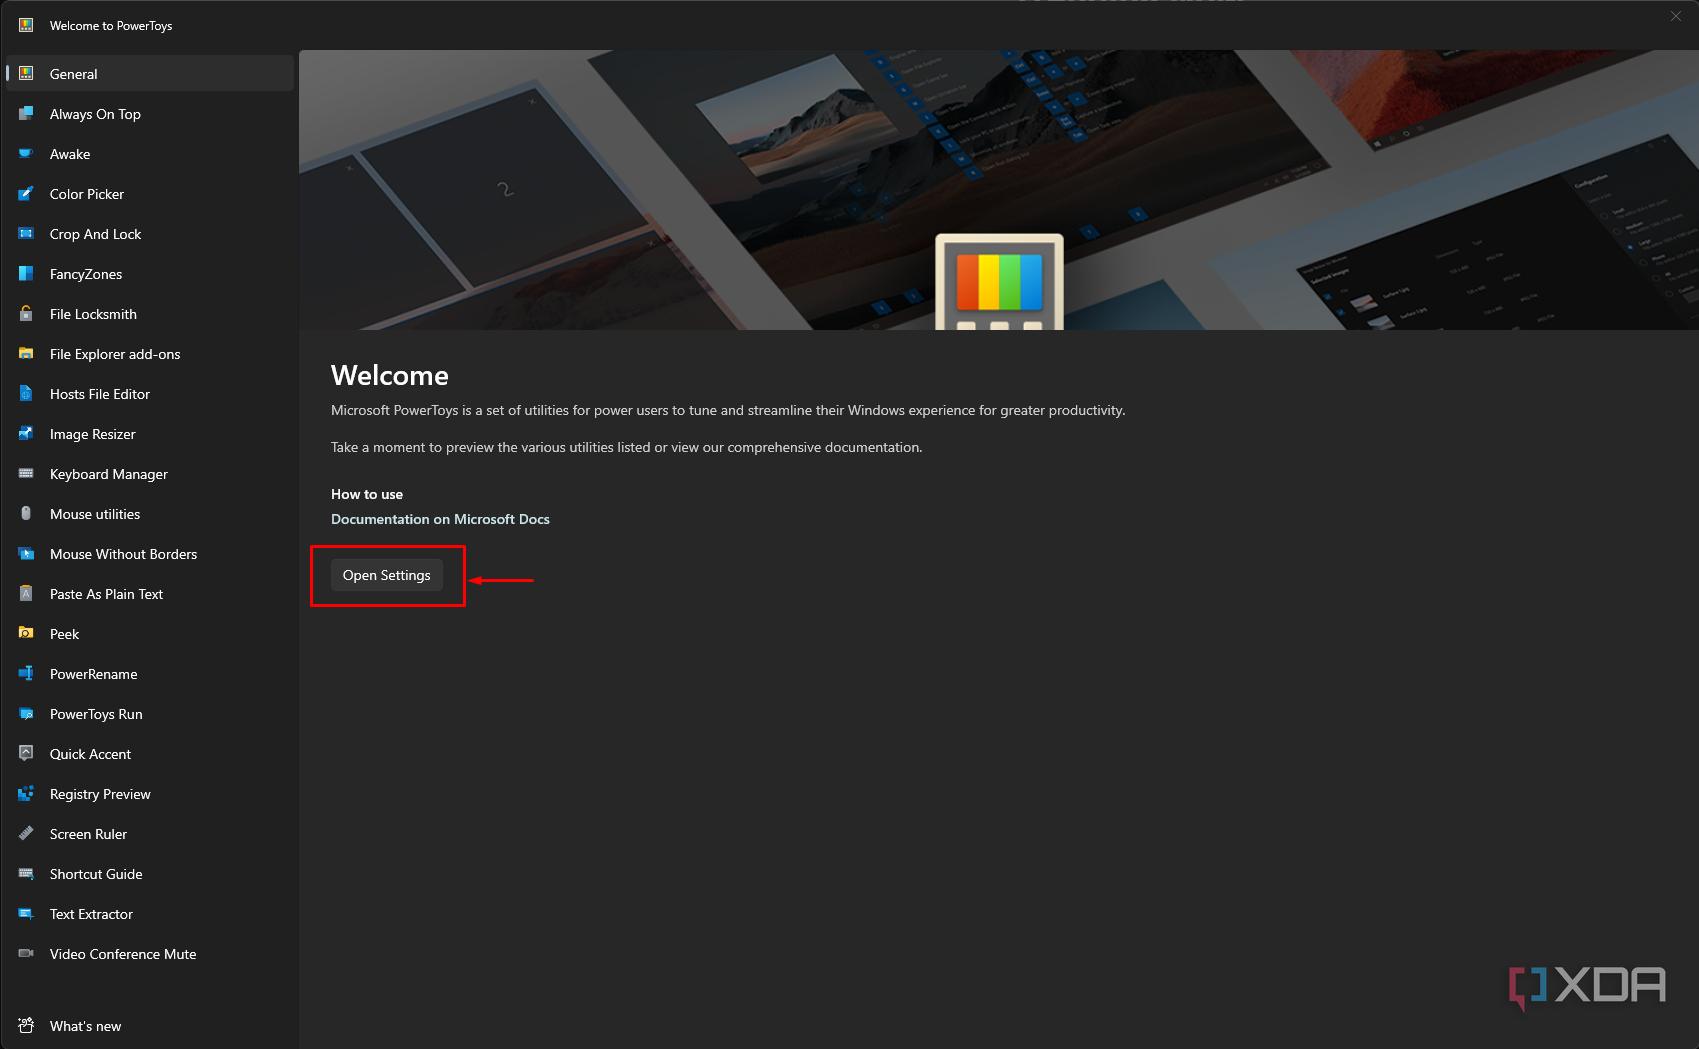Click the File Explorer add-ons icon
The height and width of the screenshot is (1049, 1699).
26,354
